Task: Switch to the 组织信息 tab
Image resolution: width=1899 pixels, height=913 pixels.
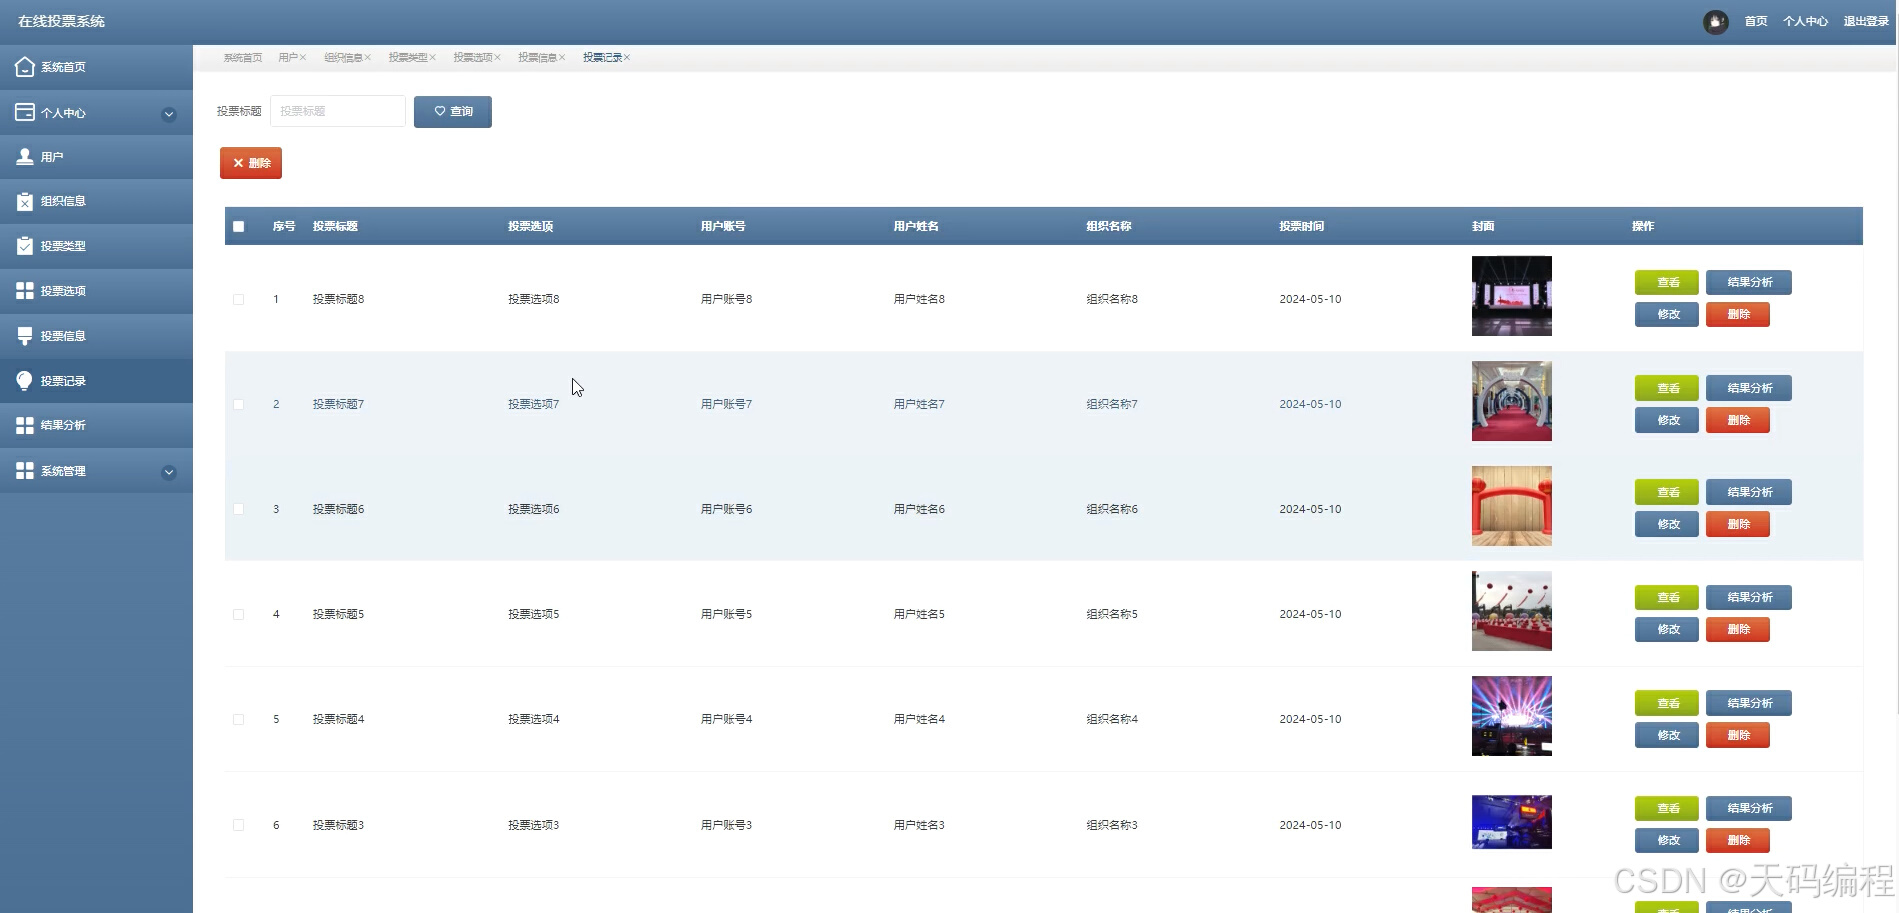Action: (343, 58)
